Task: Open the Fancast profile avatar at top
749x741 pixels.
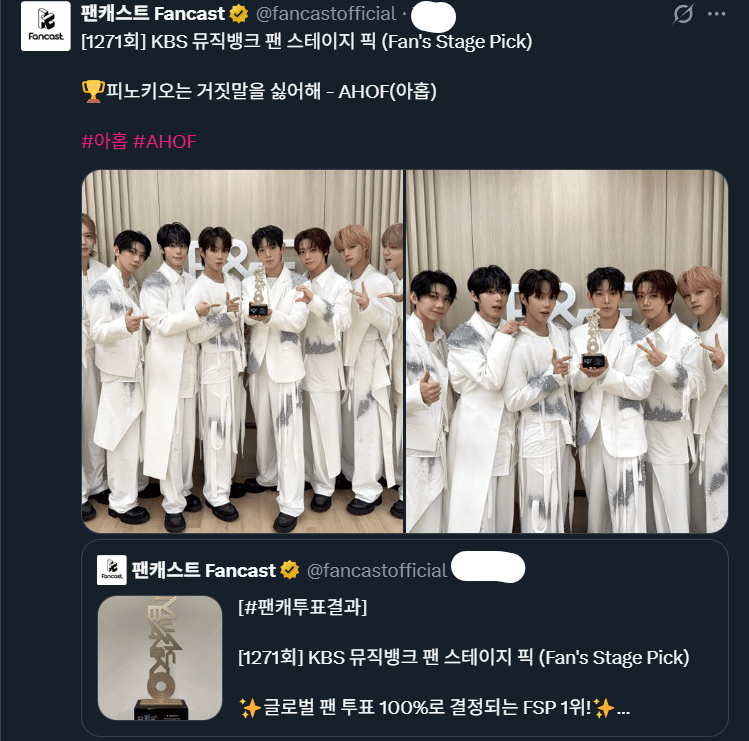Action: [45, 26]
